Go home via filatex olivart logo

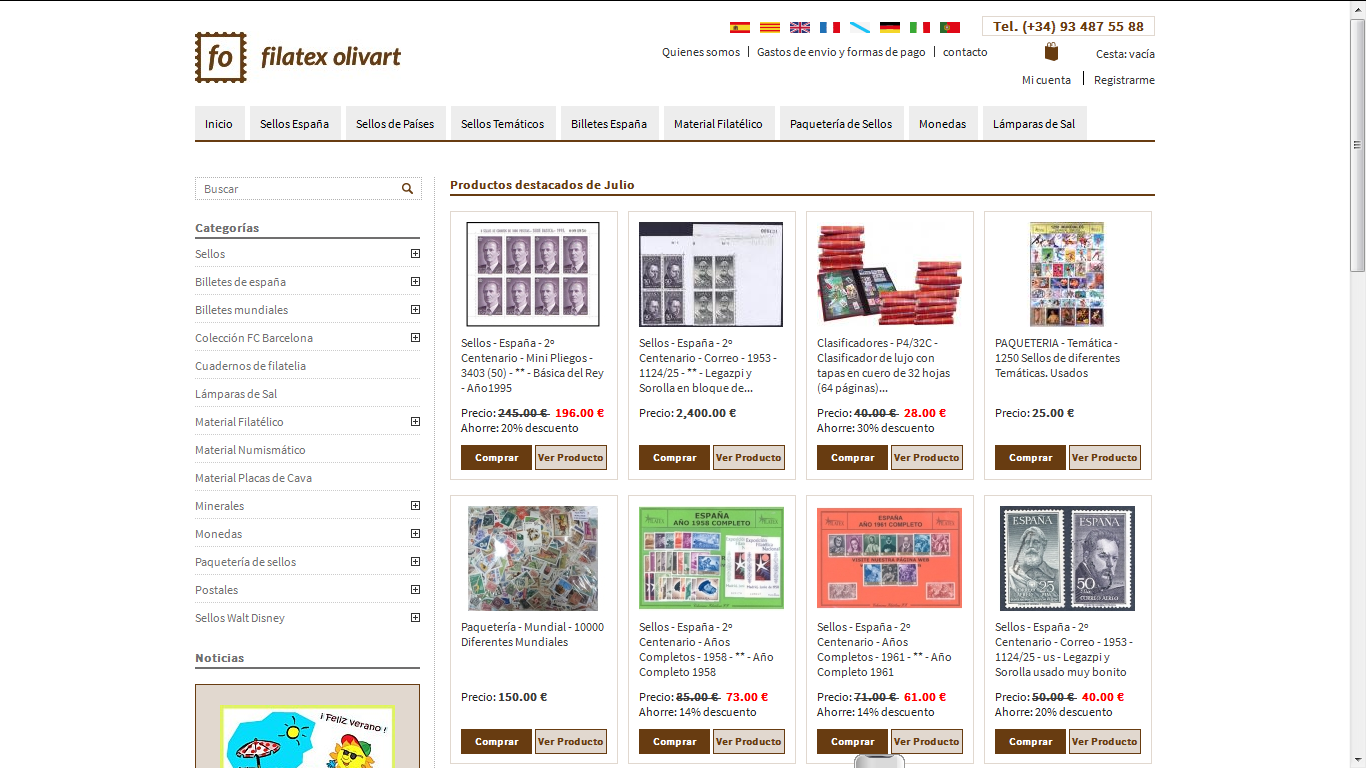point(298,57)
